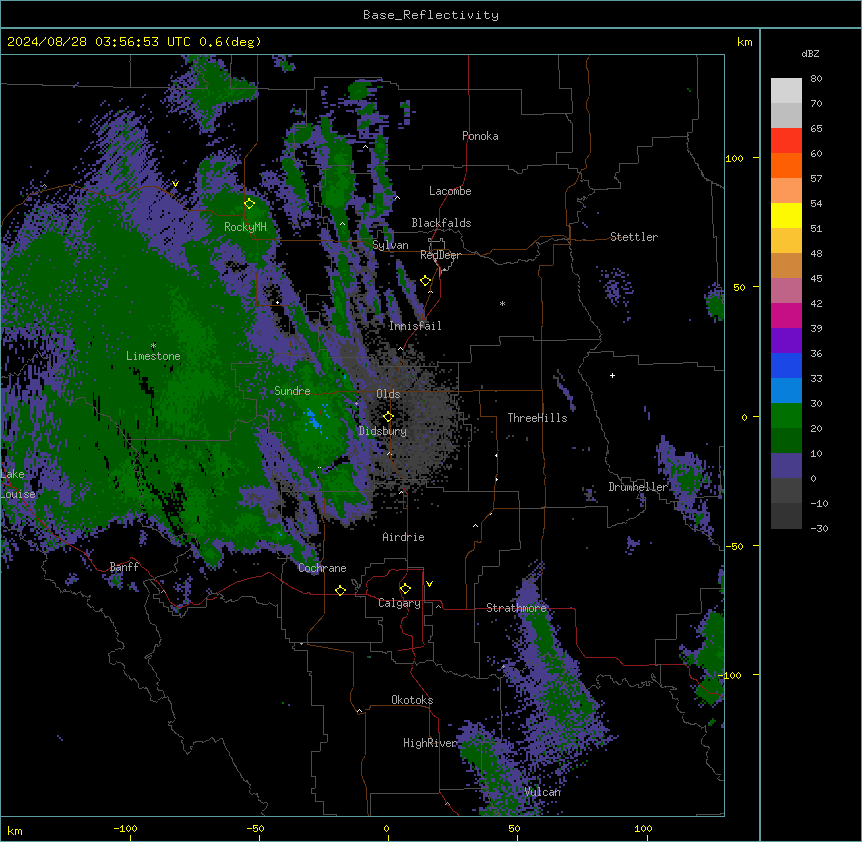Click the asterisk marker east of Innisfail
Screen dimensions: 862x842
(502, 303)
